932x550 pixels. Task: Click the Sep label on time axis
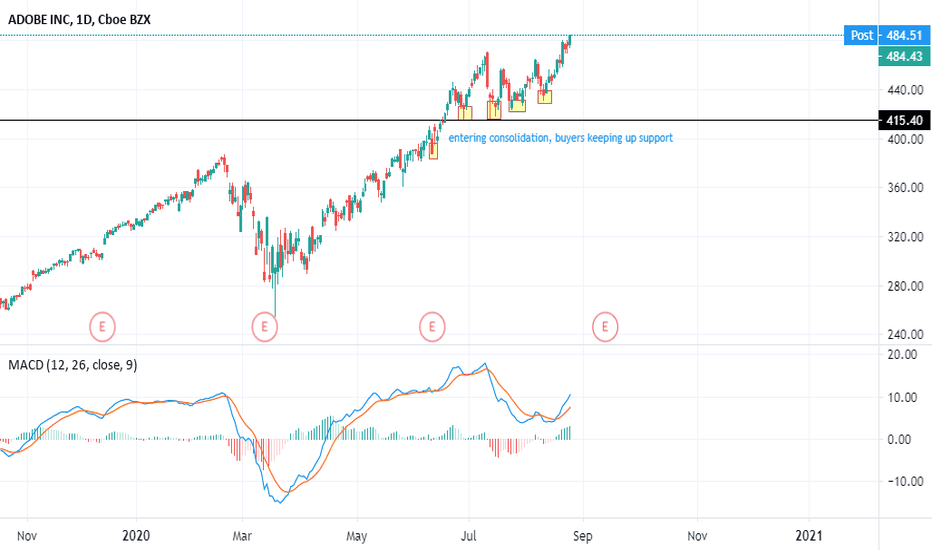(x=582, y=536)
